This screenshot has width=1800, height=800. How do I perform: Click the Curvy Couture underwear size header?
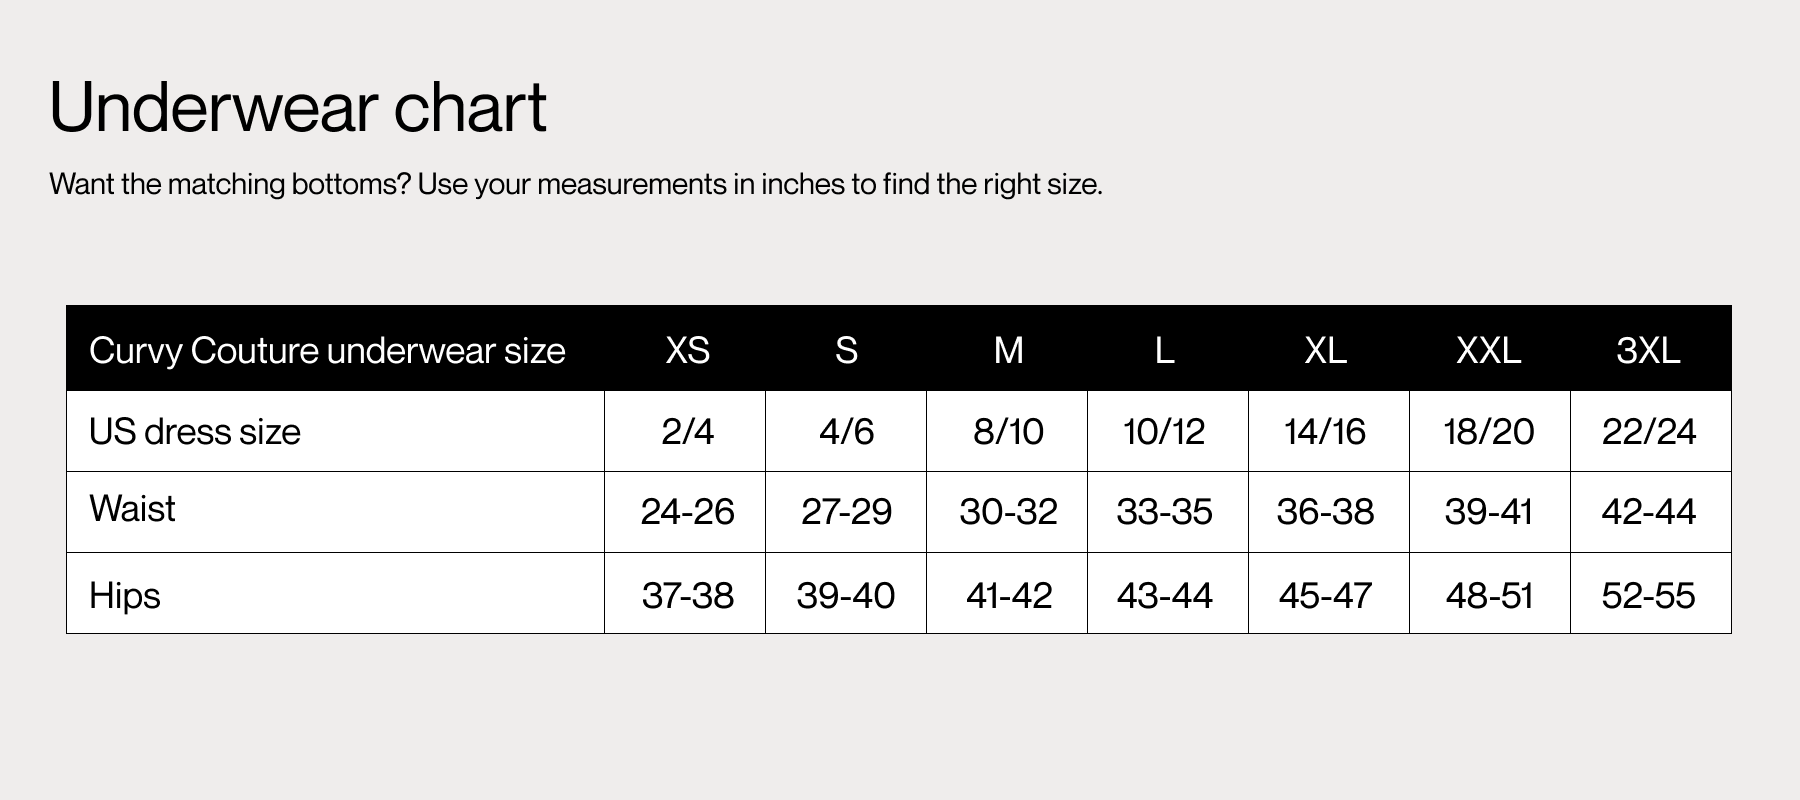tap(327, 351)
